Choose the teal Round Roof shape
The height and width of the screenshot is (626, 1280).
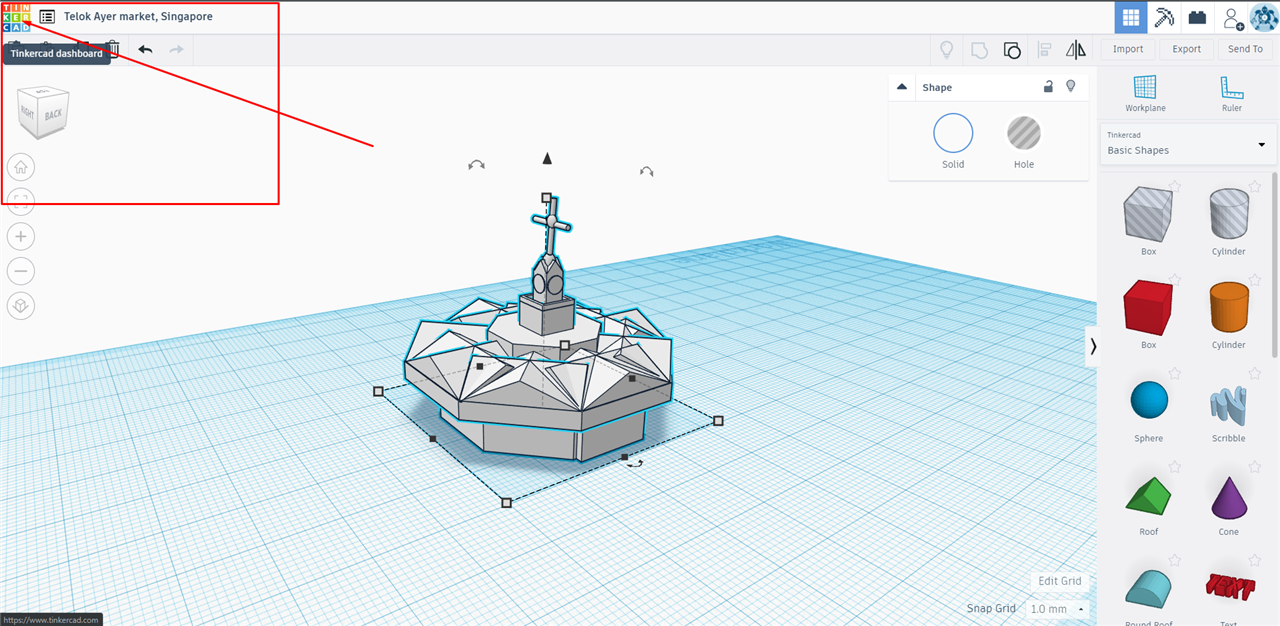pos(1148,588)
